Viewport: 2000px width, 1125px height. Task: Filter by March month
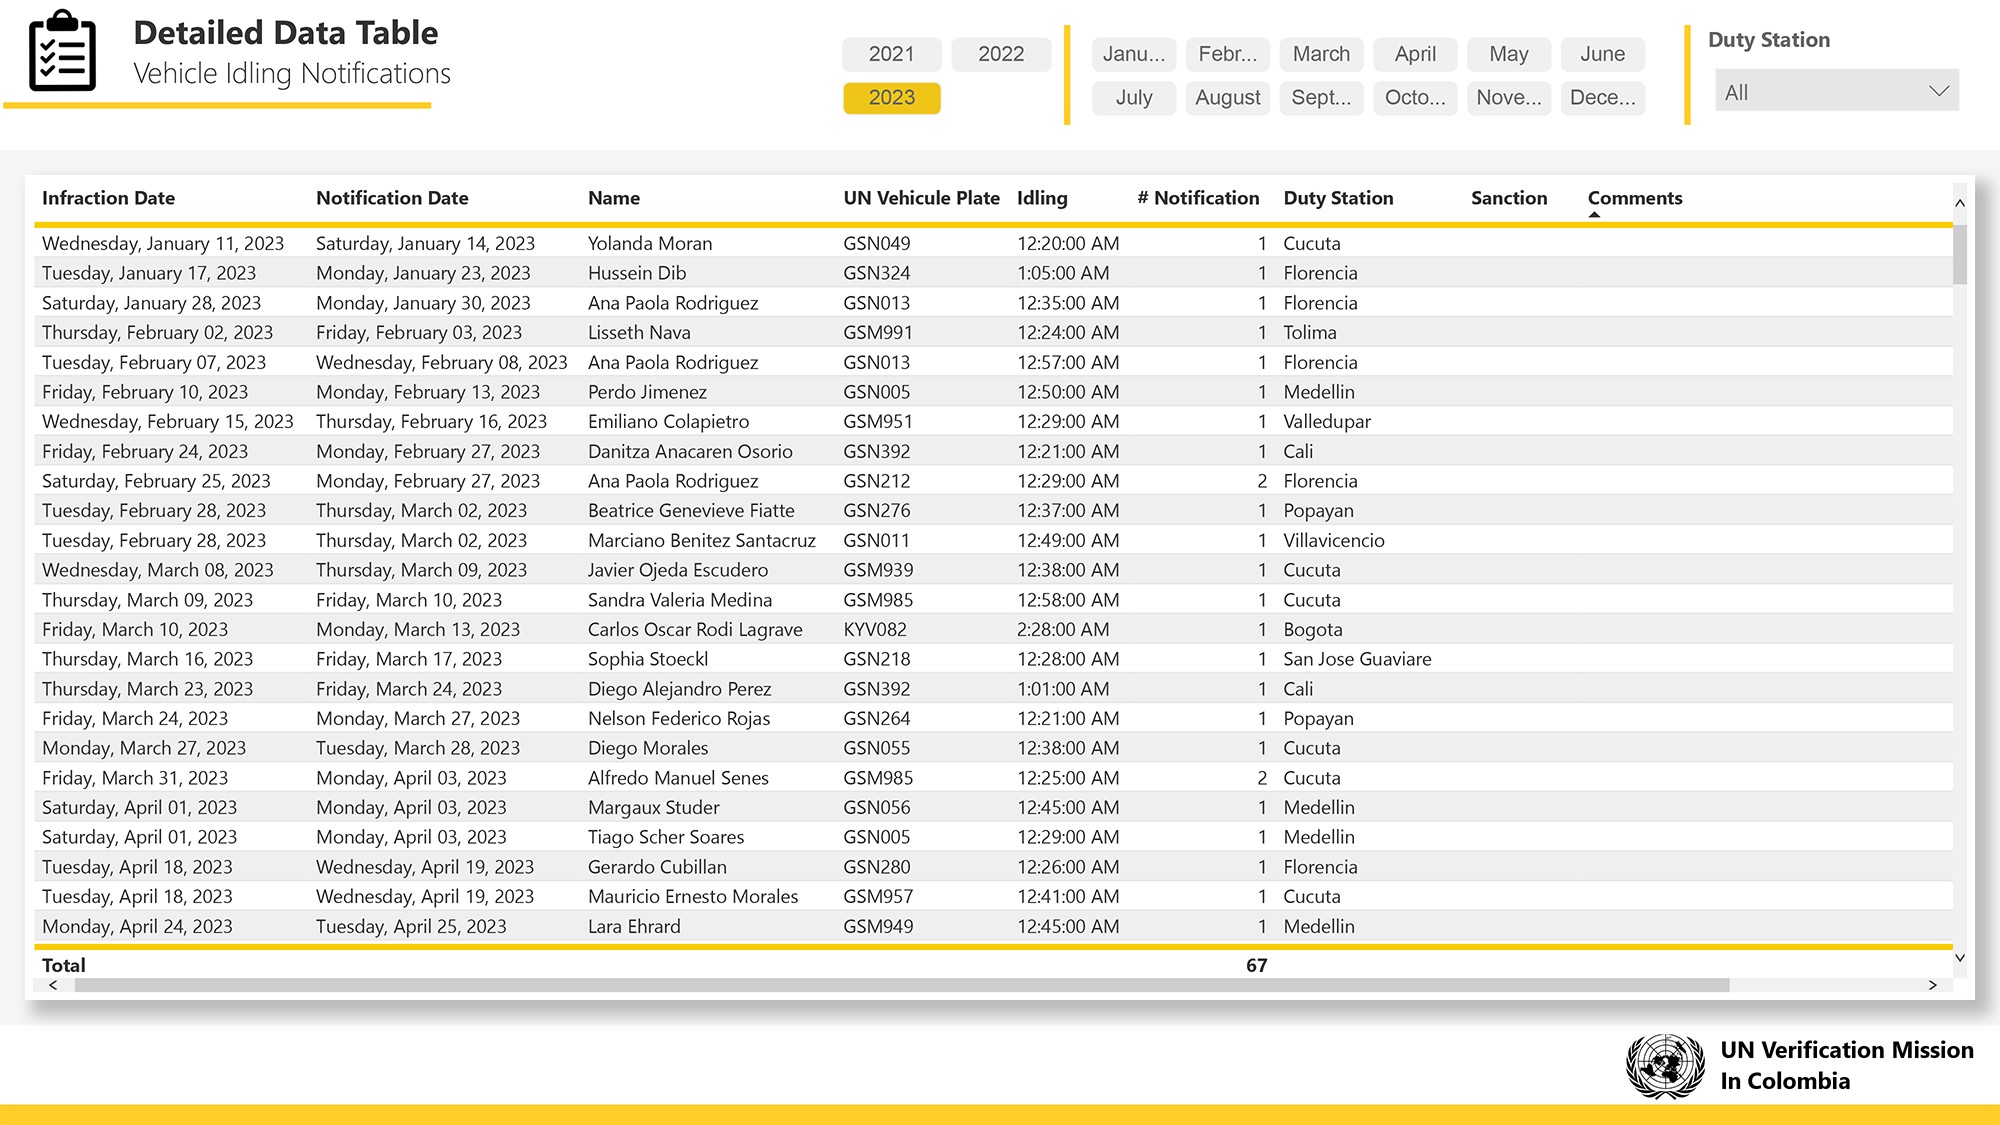[x=1321, y=54]
